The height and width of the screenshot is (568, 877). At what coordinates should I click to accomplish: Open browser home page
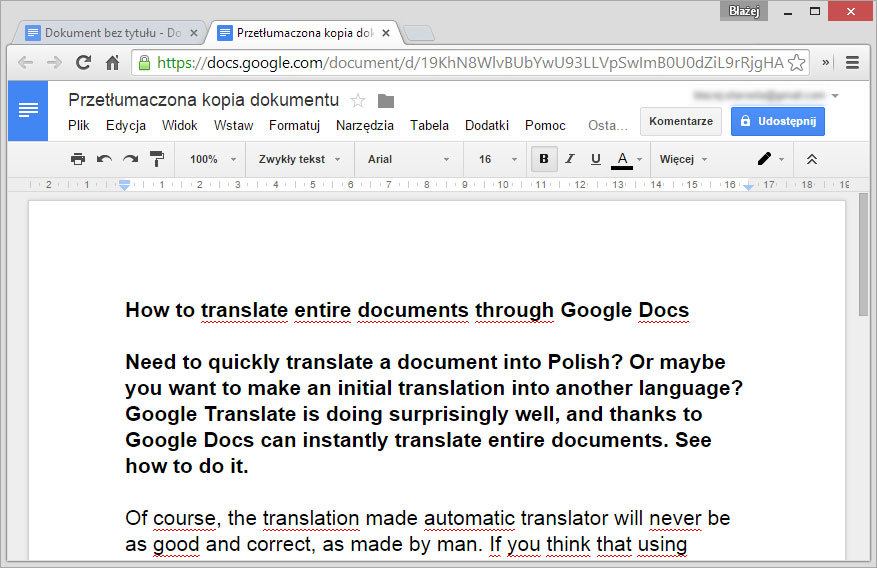[112, 63]
